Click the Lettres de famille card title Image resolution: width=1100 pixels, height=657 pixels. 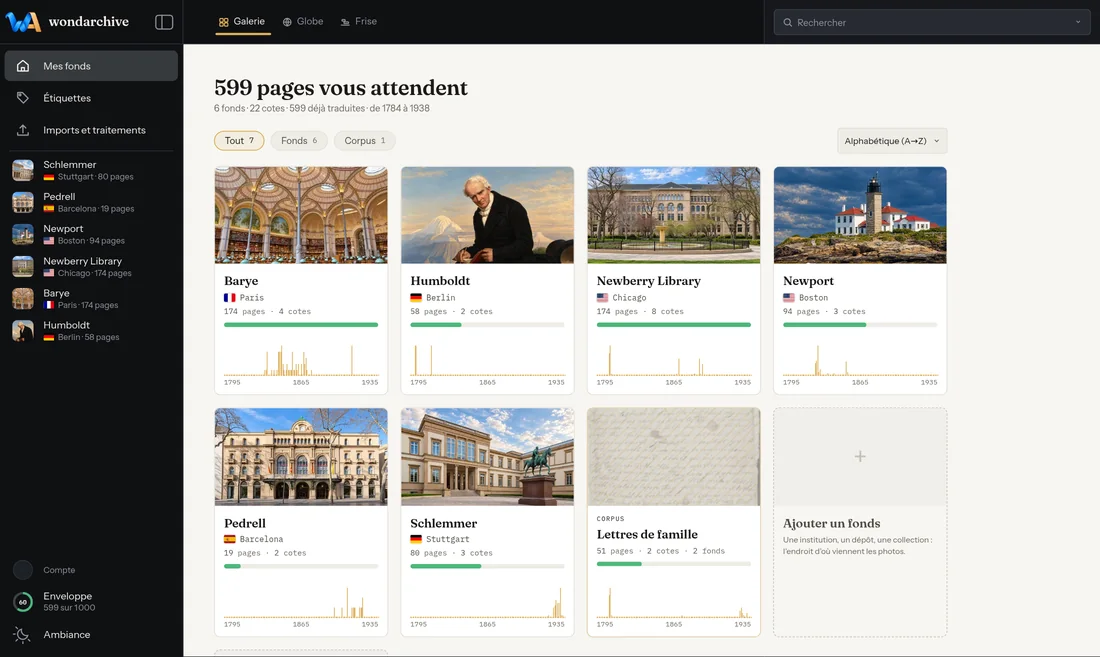(647, 534)
